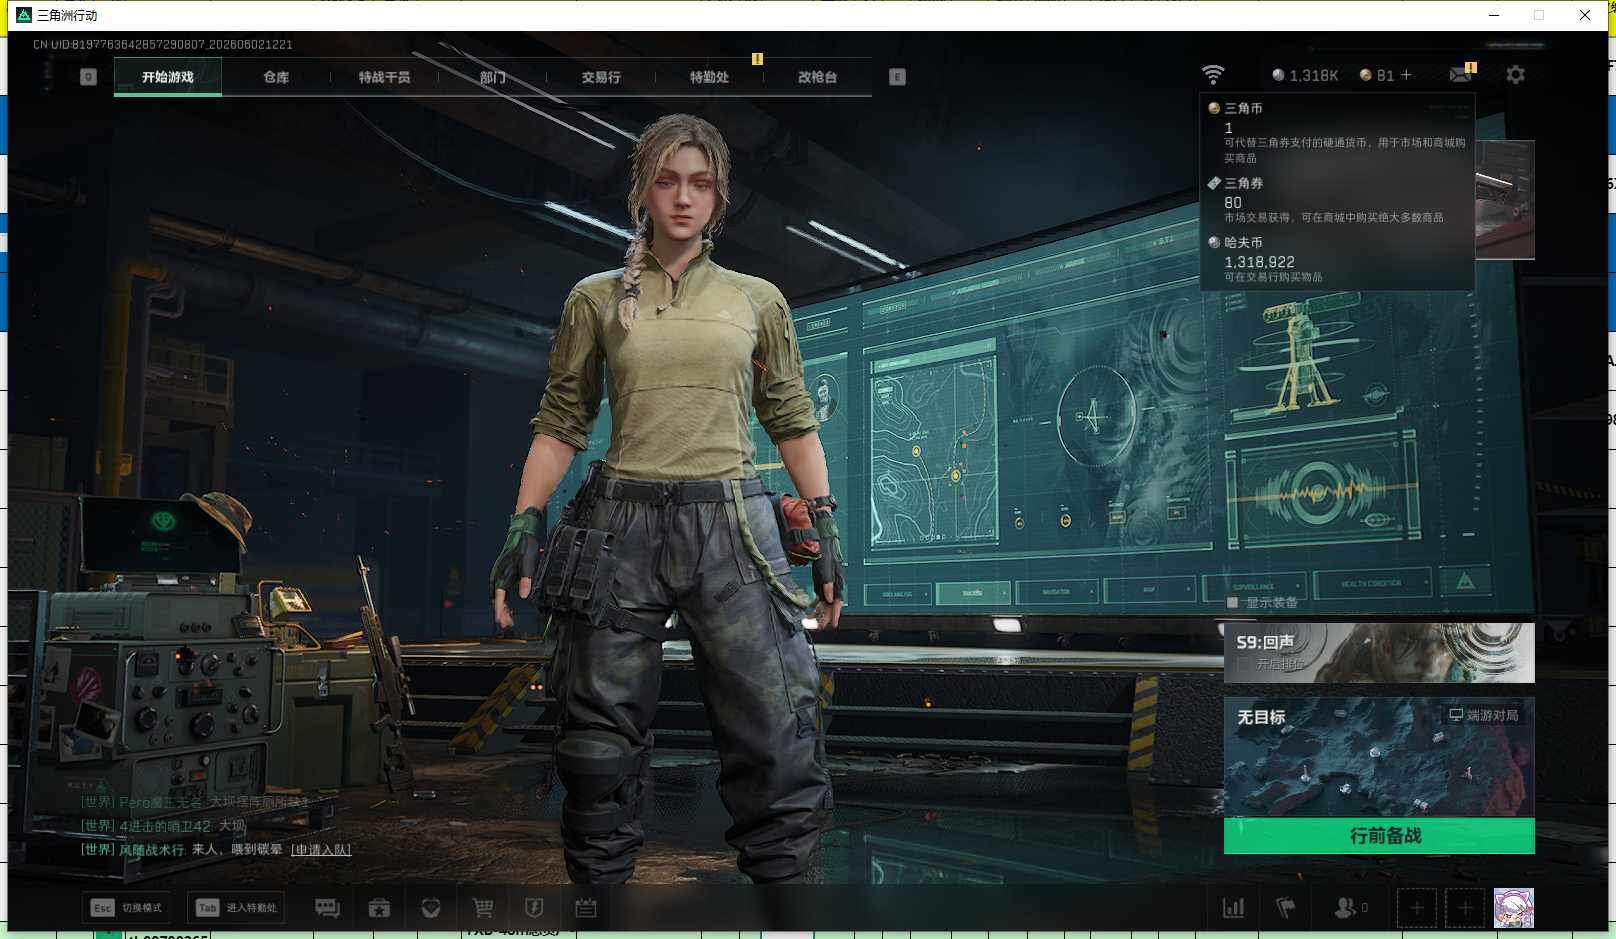Open the settings gear icon

pyautogui.click(x=1515, y=75)
